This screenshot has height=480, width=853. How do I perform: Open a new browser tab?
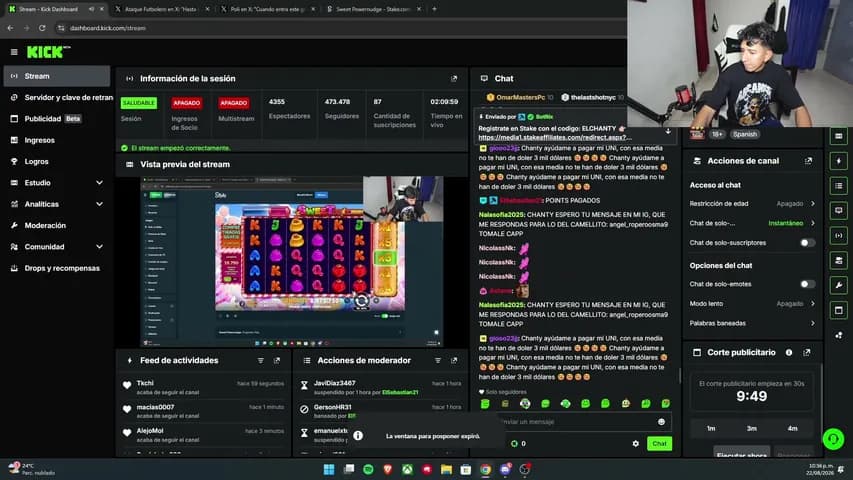tap(434, 9)
